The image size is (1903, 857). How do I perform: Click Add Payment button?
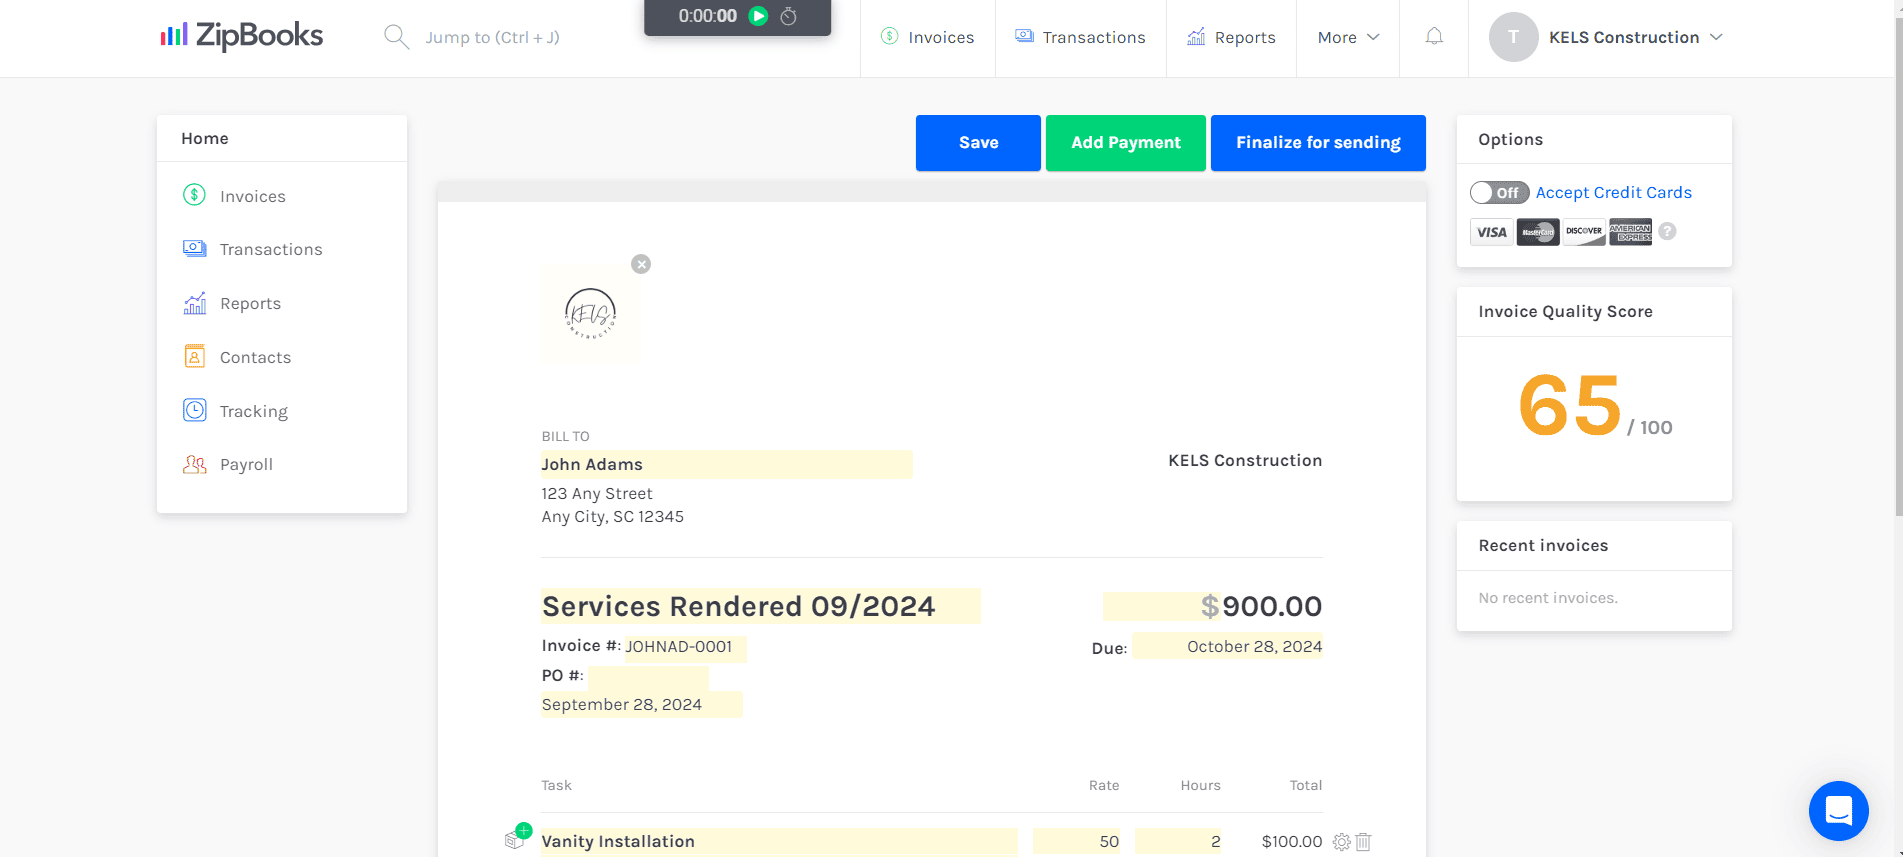point(1125,143)
